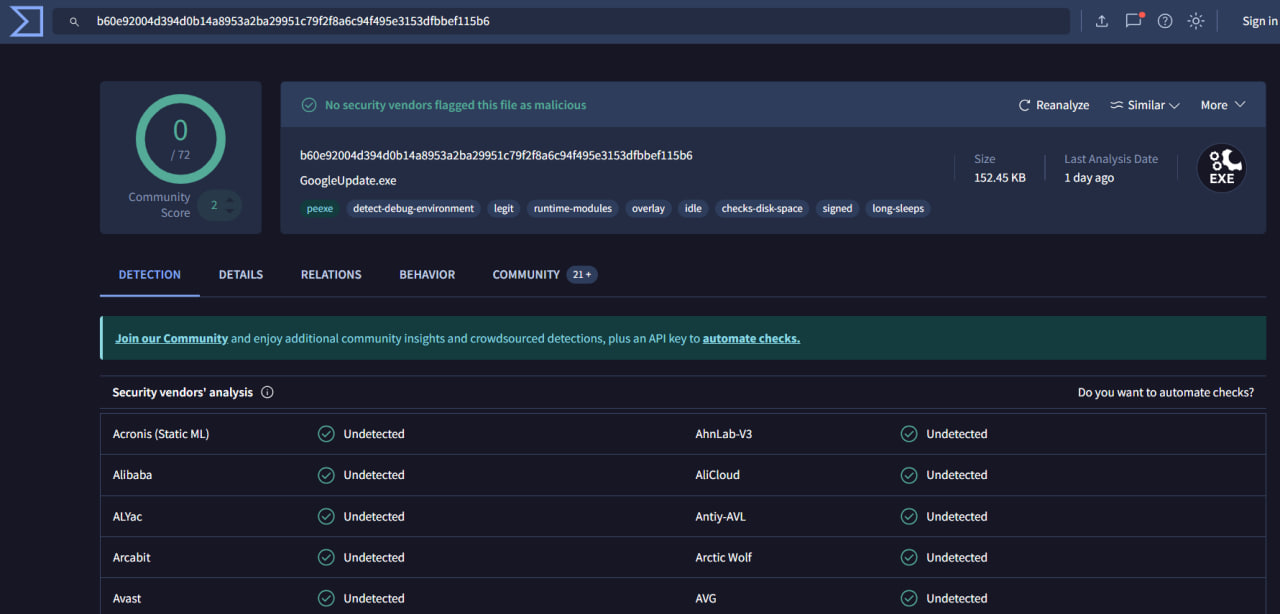Image resolution: width=1280 pixels, height=614 pixels.
Task: Click the green check on the no-malicious-flags banner
Action: tap(308, 104)
